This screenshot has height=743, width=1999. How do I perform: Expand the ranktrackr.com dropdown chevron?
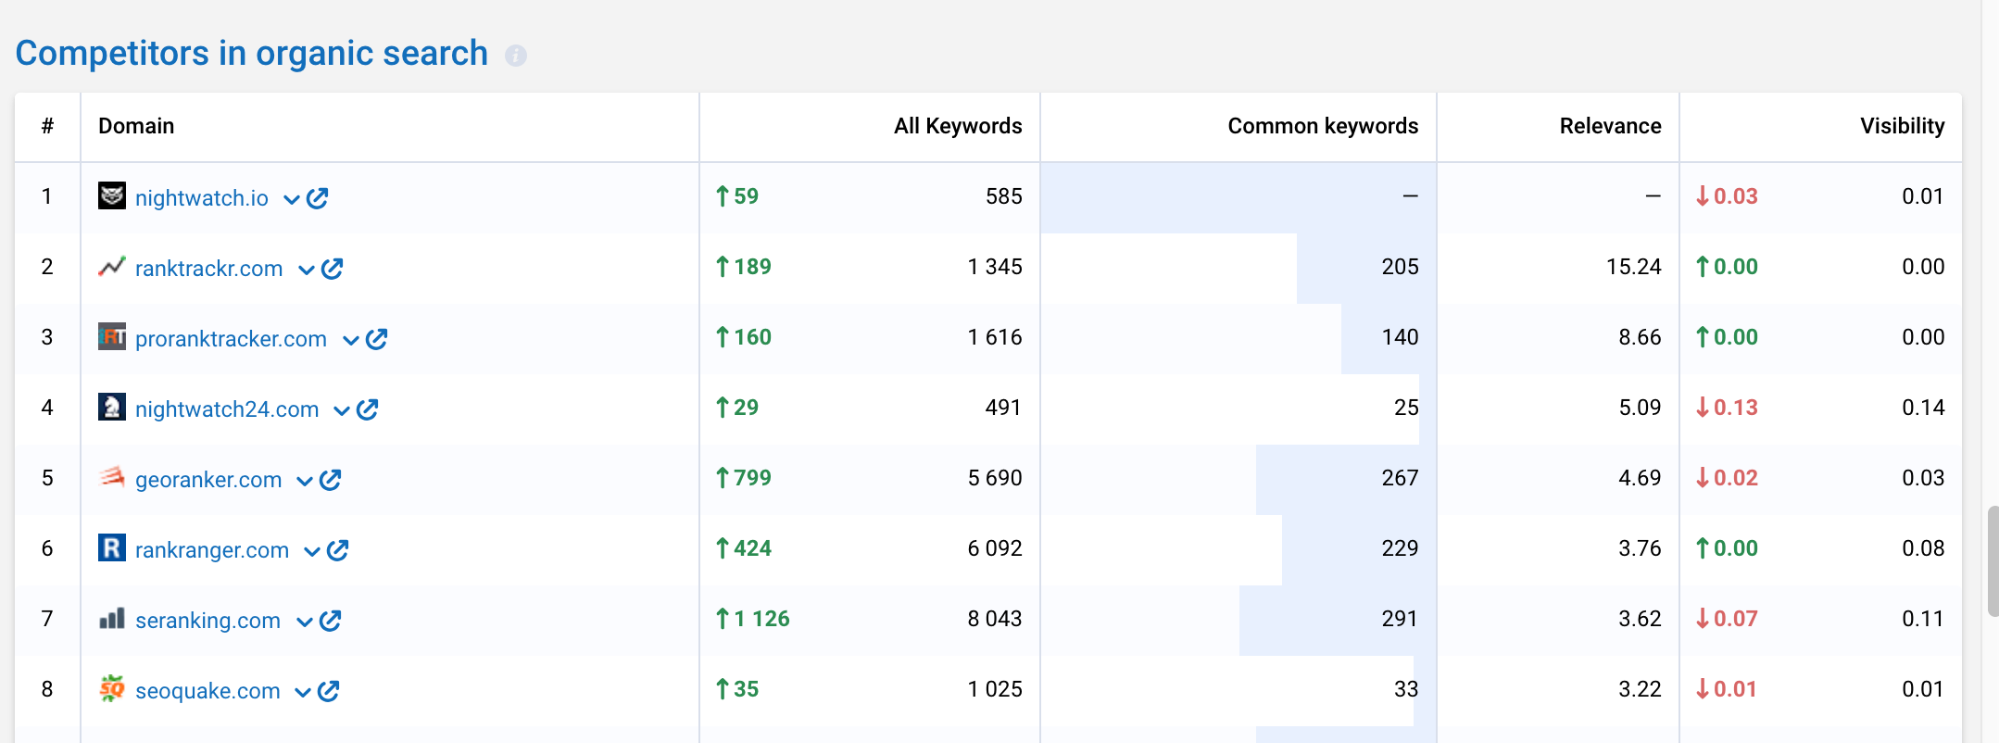[x=306, y=270]
